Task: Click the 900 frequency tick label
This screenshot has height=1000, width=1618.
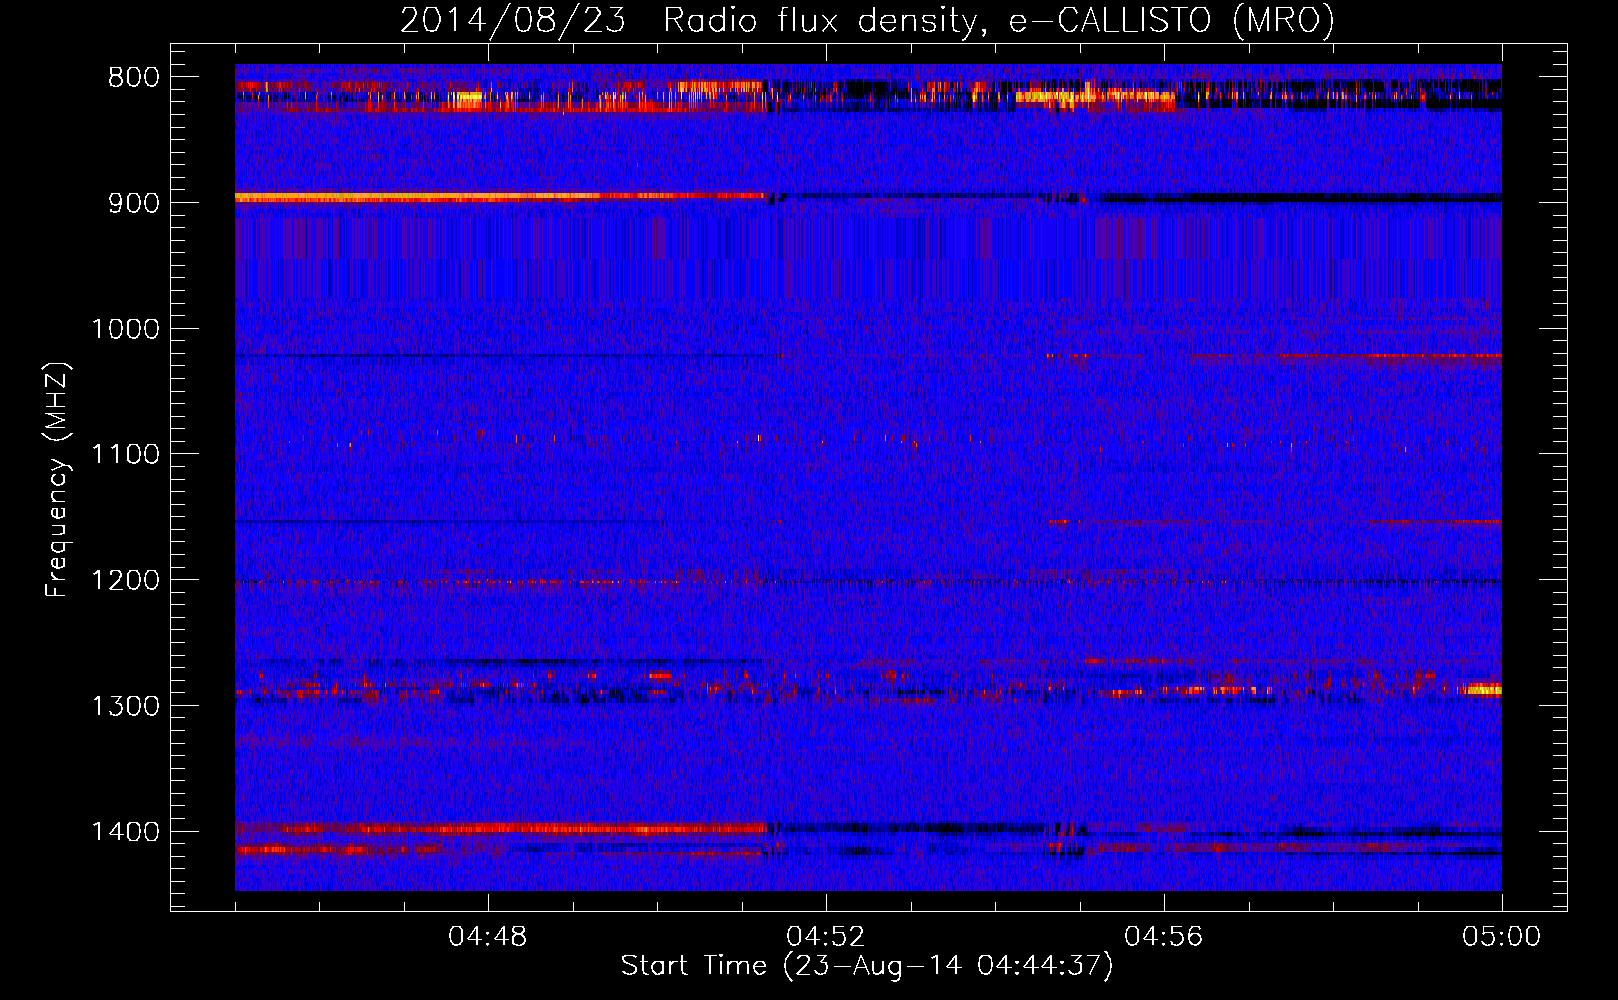Action: (x=134, y=203)
